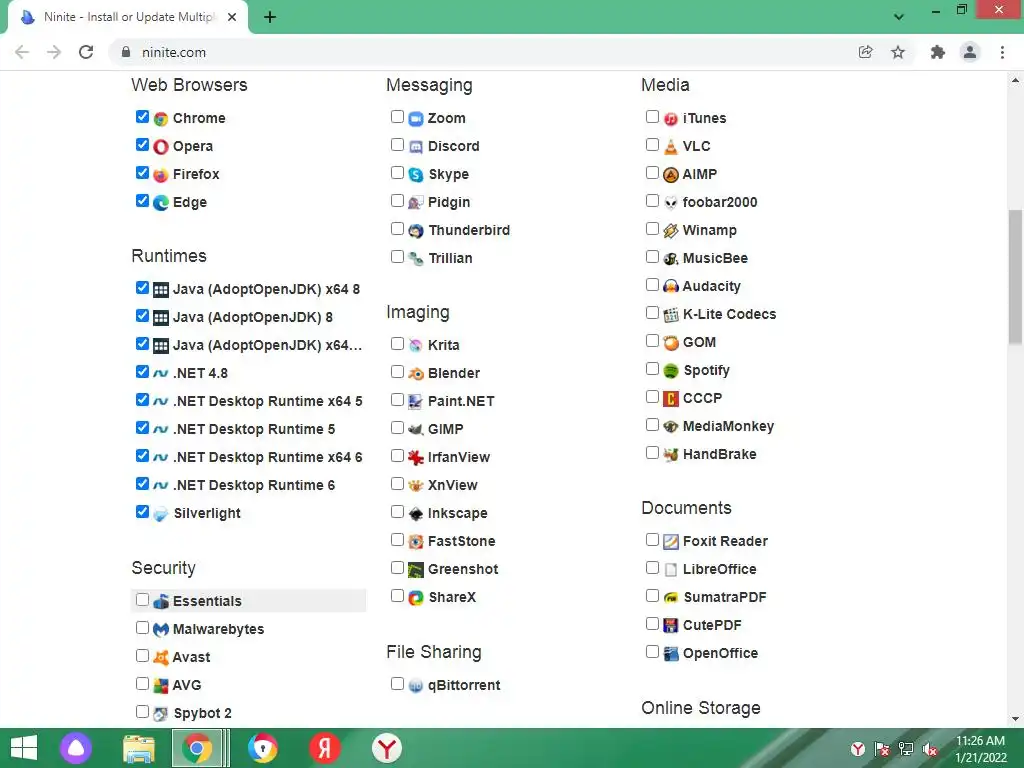Click the AIMP app icon
The height and width of the screenshot is (768, 1024).
point(671,175)
